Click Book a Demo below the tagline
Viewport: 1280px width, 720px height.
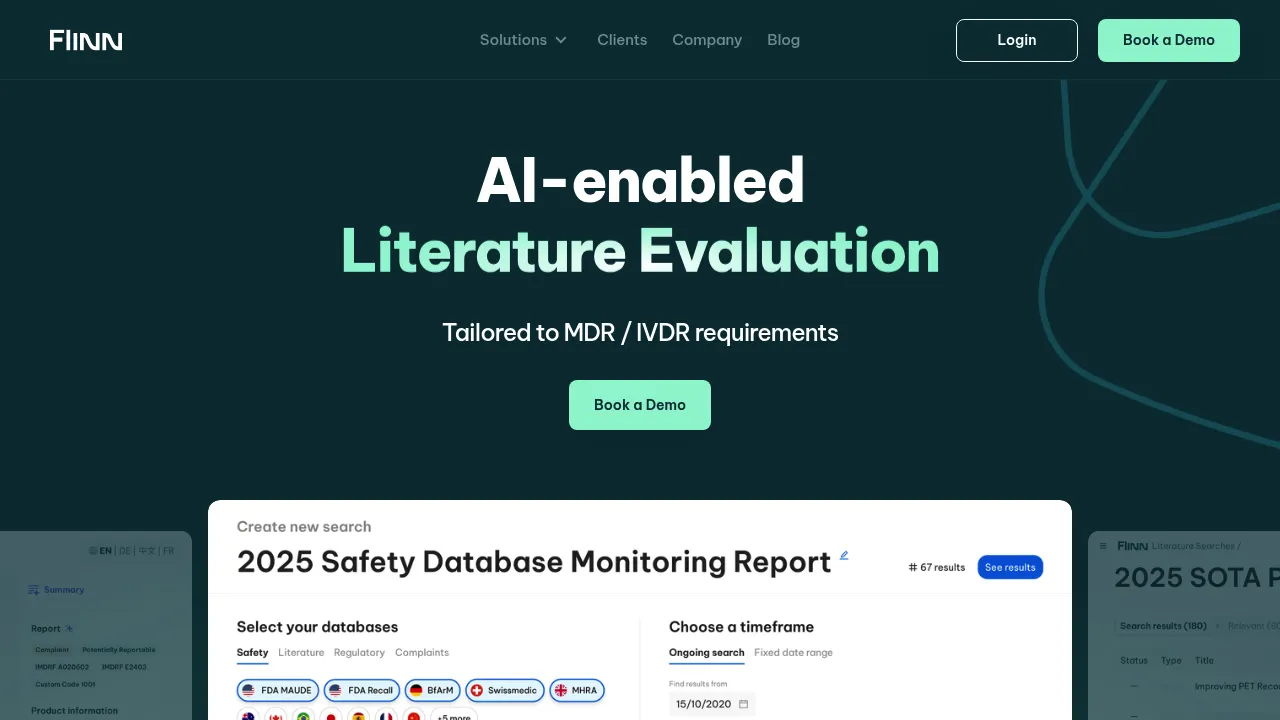[x=640, y=405]
